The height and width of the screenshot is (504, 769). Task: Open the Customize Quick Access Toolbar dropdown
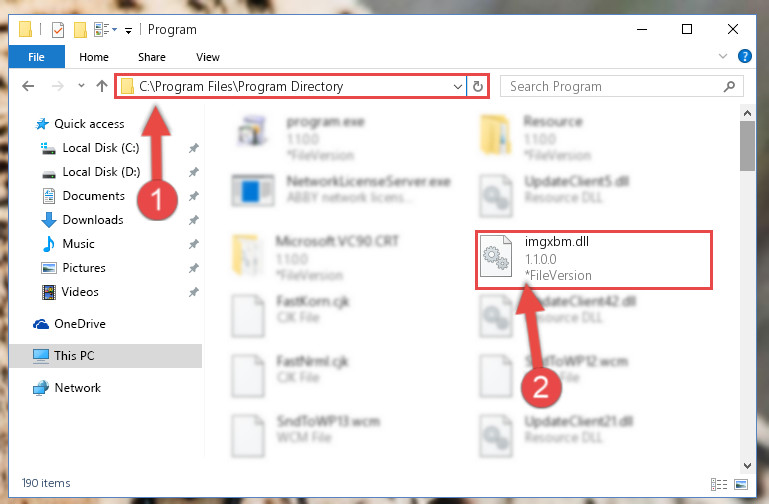click(x=128, y=30)
